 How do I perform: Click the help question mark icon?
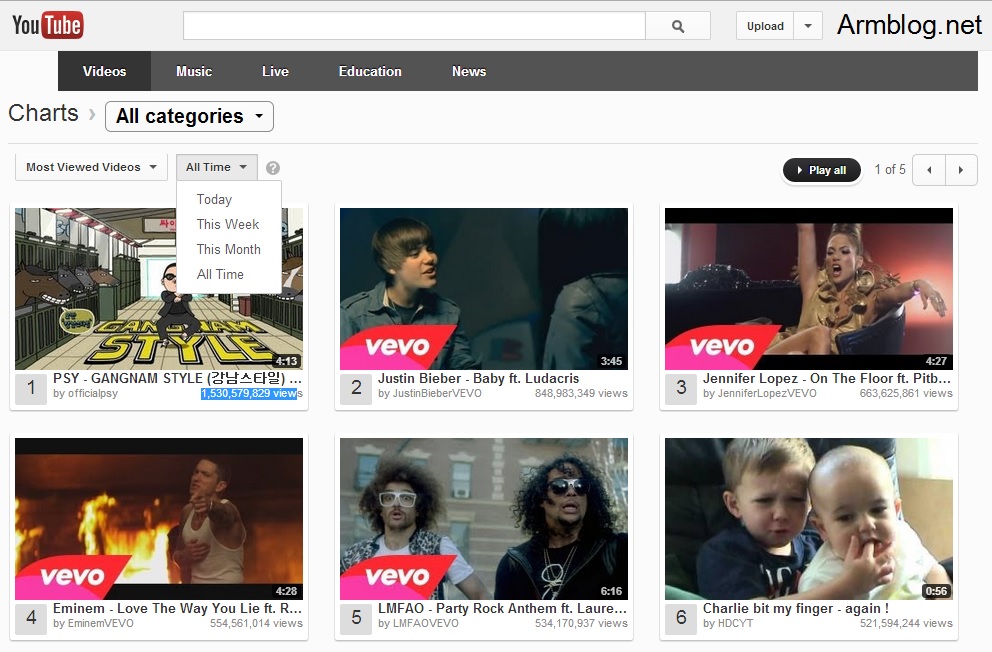(x=273, y=168)
